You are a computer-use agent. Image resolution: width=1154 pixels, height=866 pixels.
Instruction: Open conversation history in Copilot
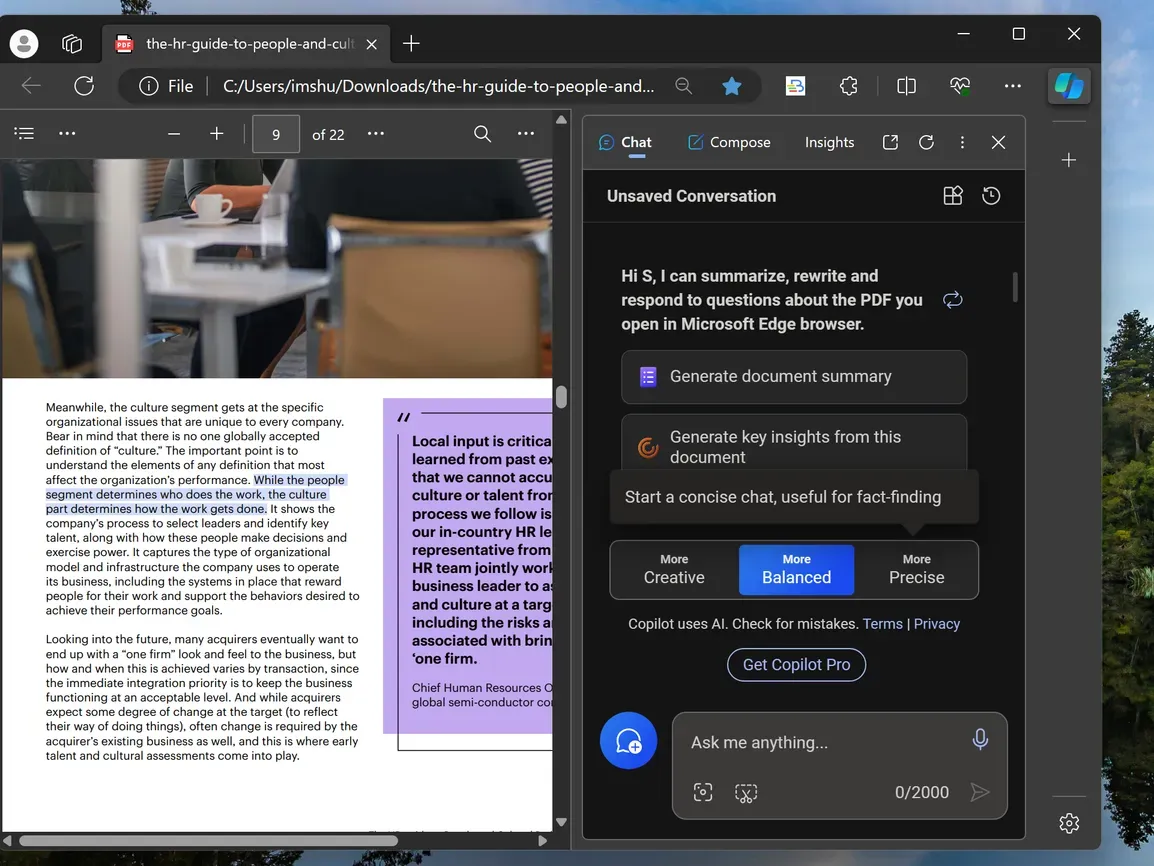pyautogui.click(x=991, y=195)
